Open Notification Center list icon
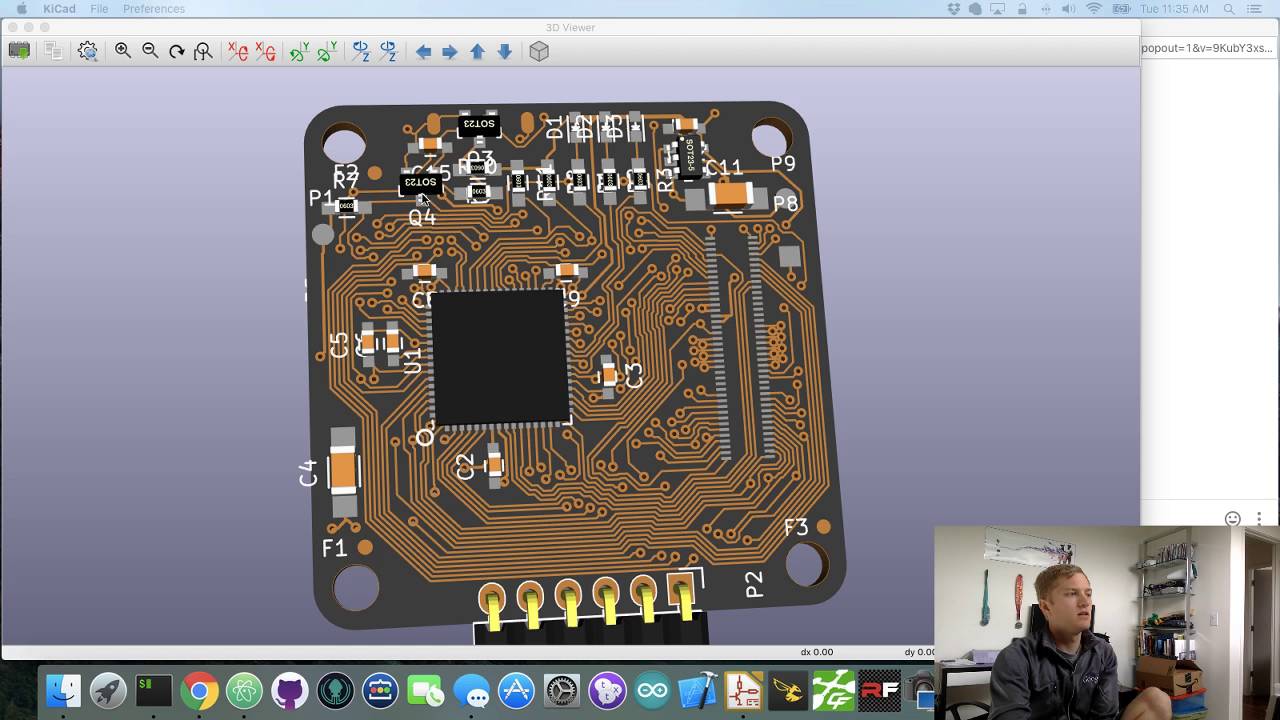 click(1255, 9)
